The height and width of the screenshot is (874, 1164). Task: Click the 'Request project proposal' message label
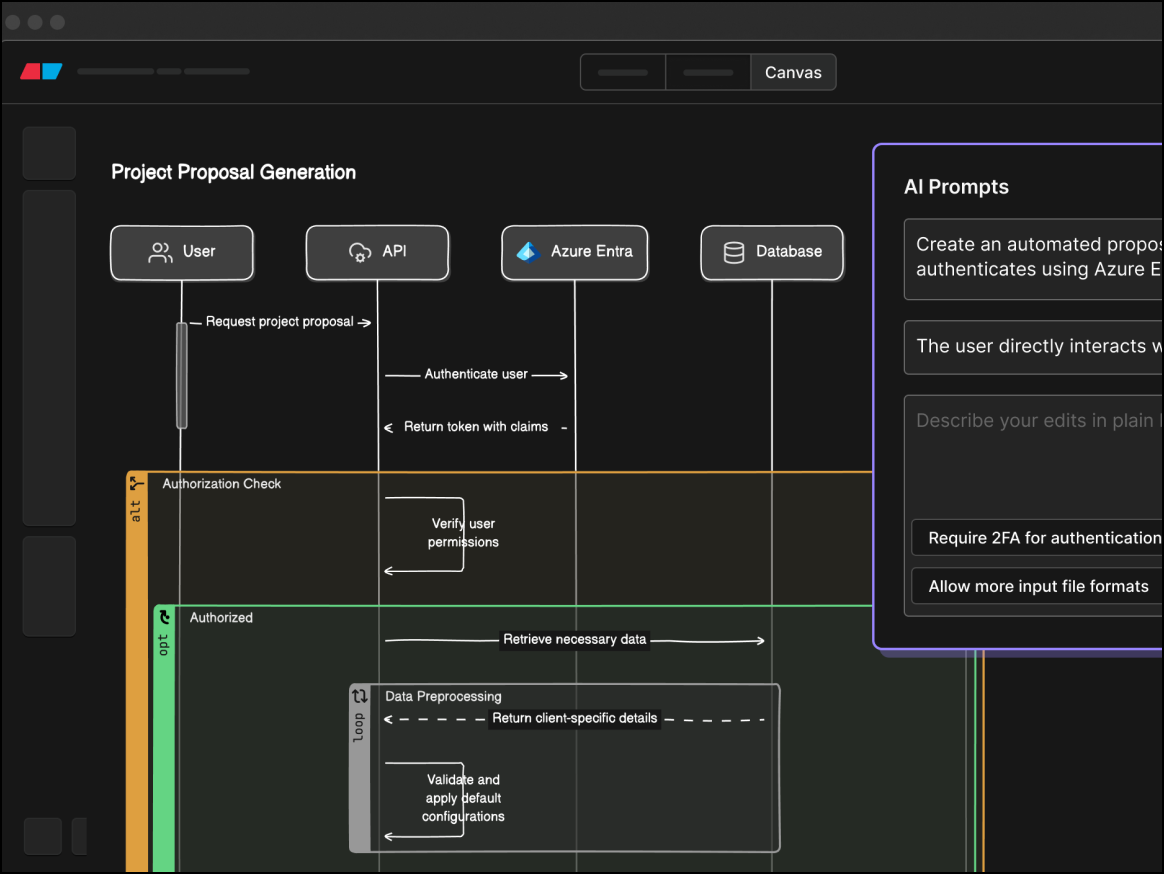point(279,322)
